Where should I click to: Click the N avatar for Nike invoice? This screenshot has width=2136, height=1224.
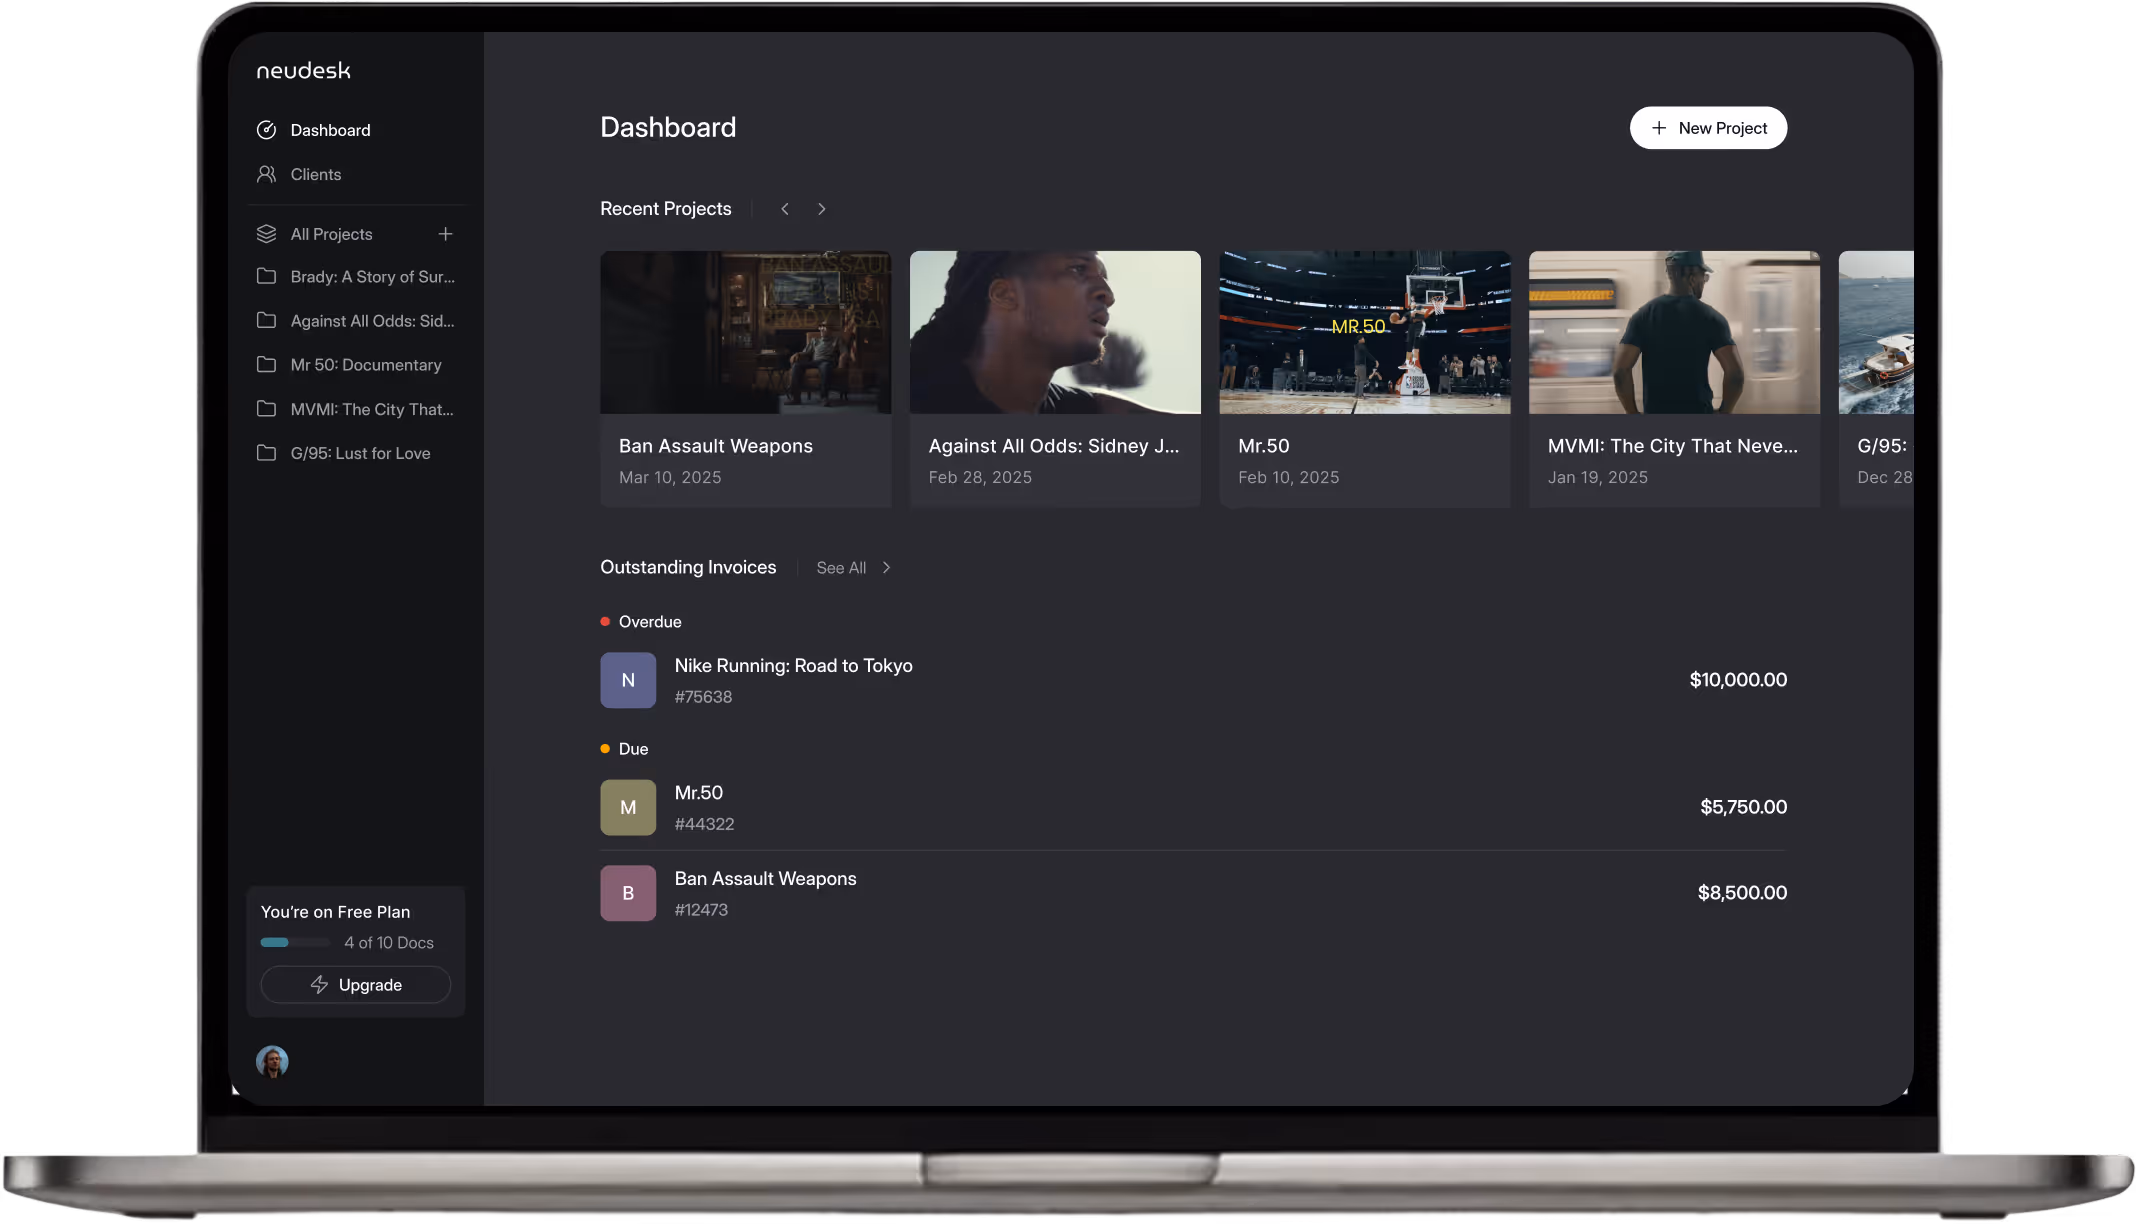628,680
